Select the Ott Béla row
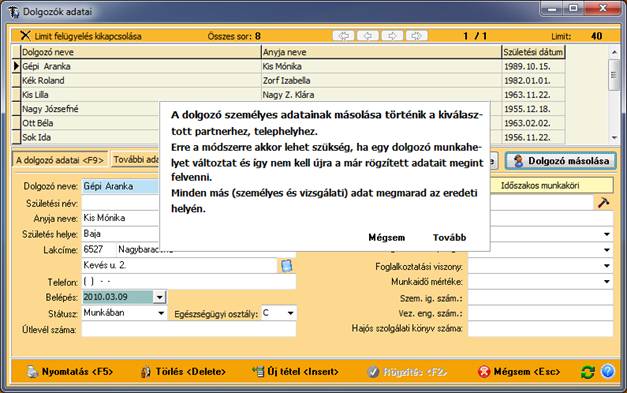 click(x=86, y=123)
